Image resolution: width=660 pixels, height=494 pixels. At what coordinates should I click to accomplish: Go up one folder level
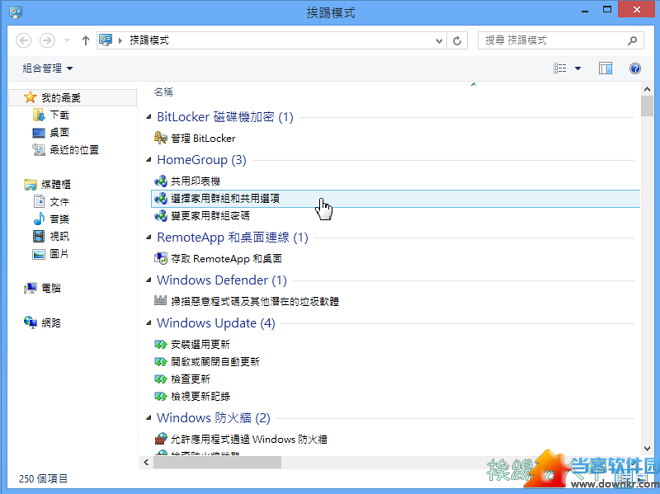(x=85, y=40)
